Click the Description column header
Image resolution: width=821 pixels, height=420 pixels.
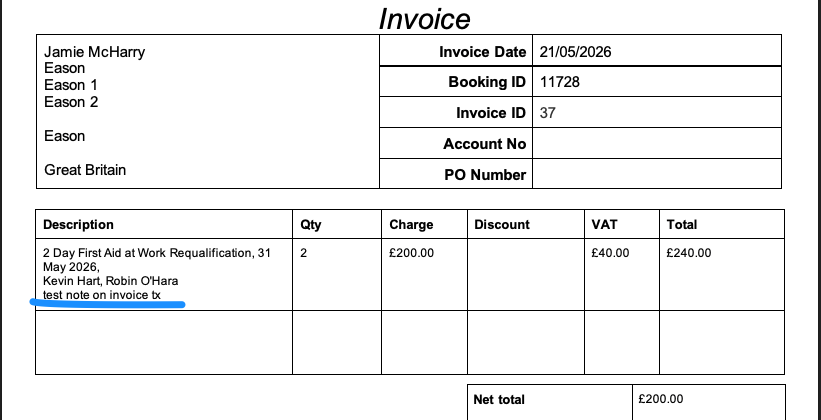[x=78, y=225]
